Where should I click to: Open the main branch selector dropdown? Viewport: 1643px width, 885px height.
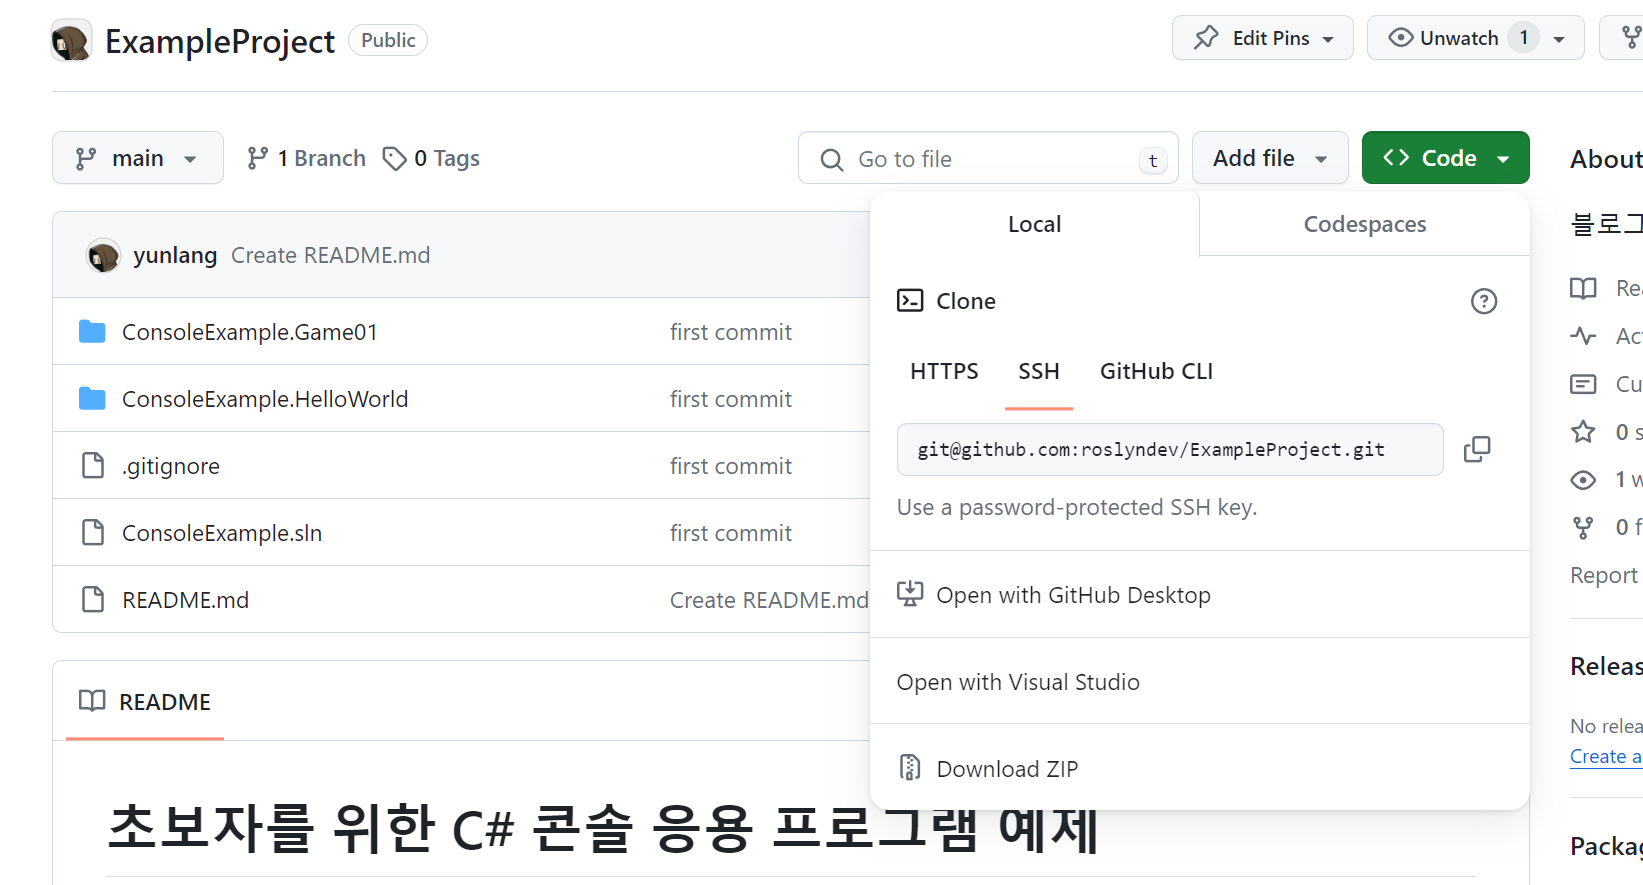tap(138, 158)
